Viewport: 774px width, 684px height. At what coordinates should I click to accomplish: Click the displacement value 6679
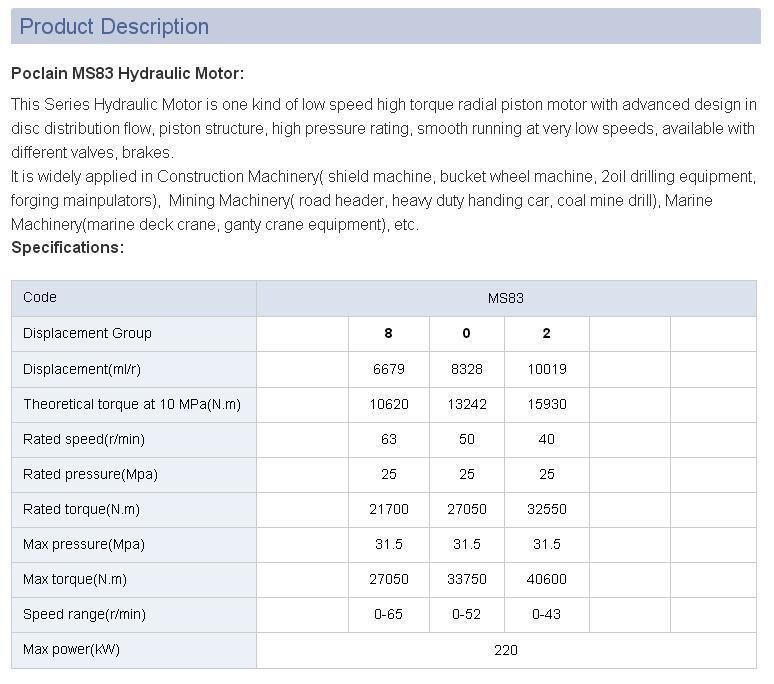point(388,369)
